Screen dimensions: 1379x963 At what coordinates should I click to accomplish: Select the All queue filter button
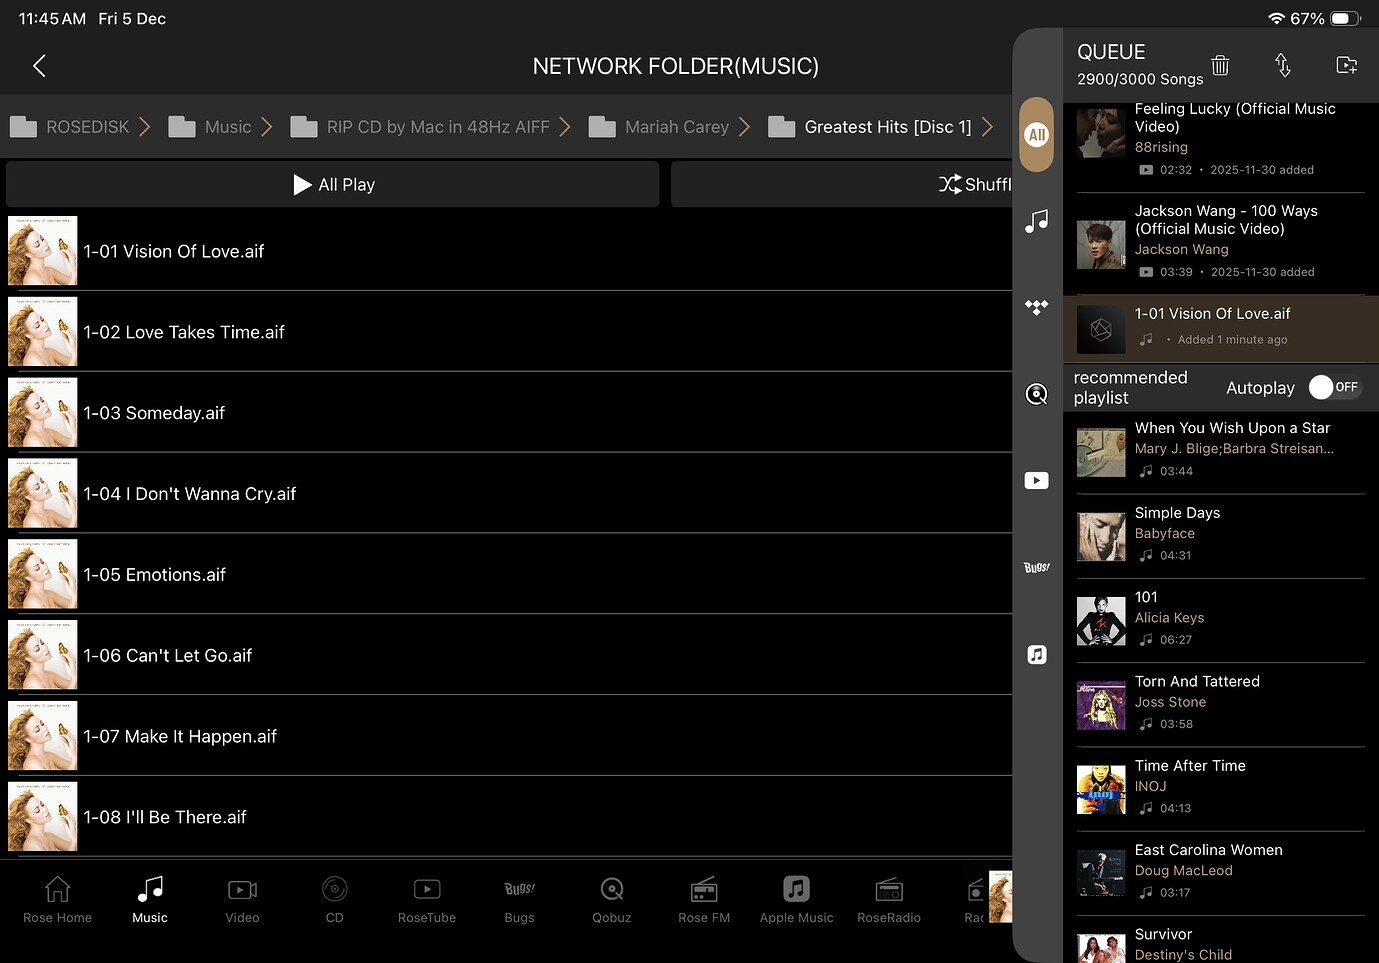pyautogui.click(x=1037, y=135)
